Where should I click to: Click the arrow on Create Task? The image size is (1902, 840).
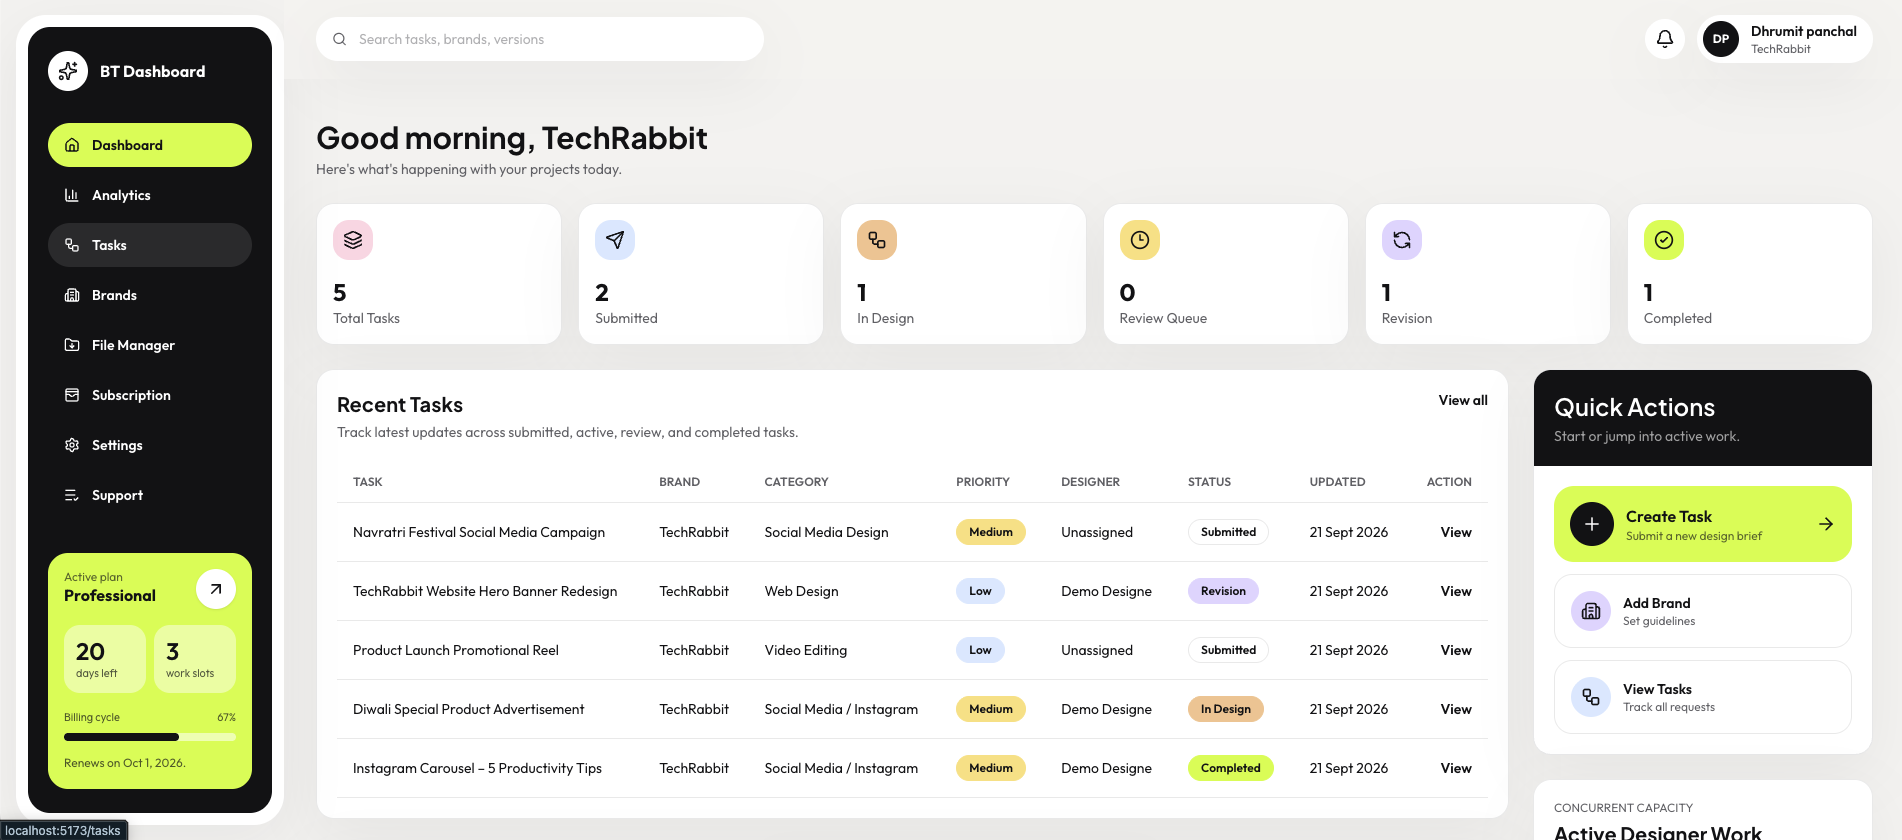tap(1826, 524)
